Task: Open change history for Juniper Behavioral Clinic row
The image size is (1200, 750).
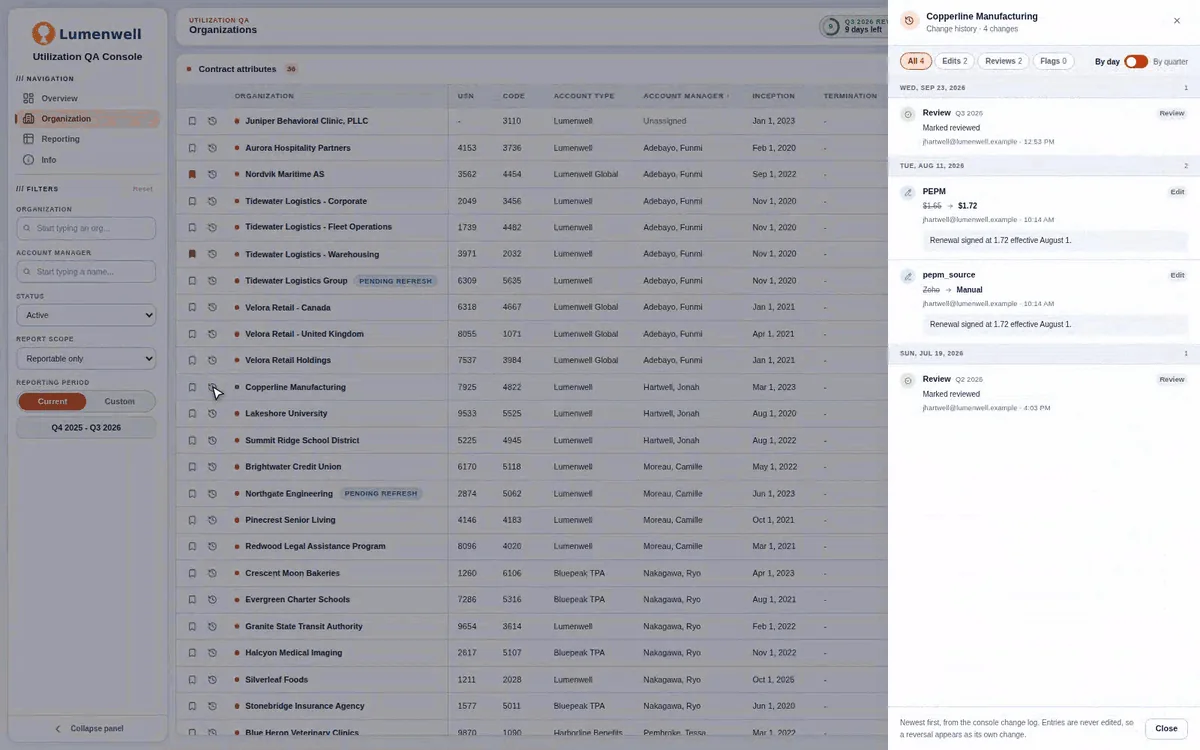Action: click(212, 121)
